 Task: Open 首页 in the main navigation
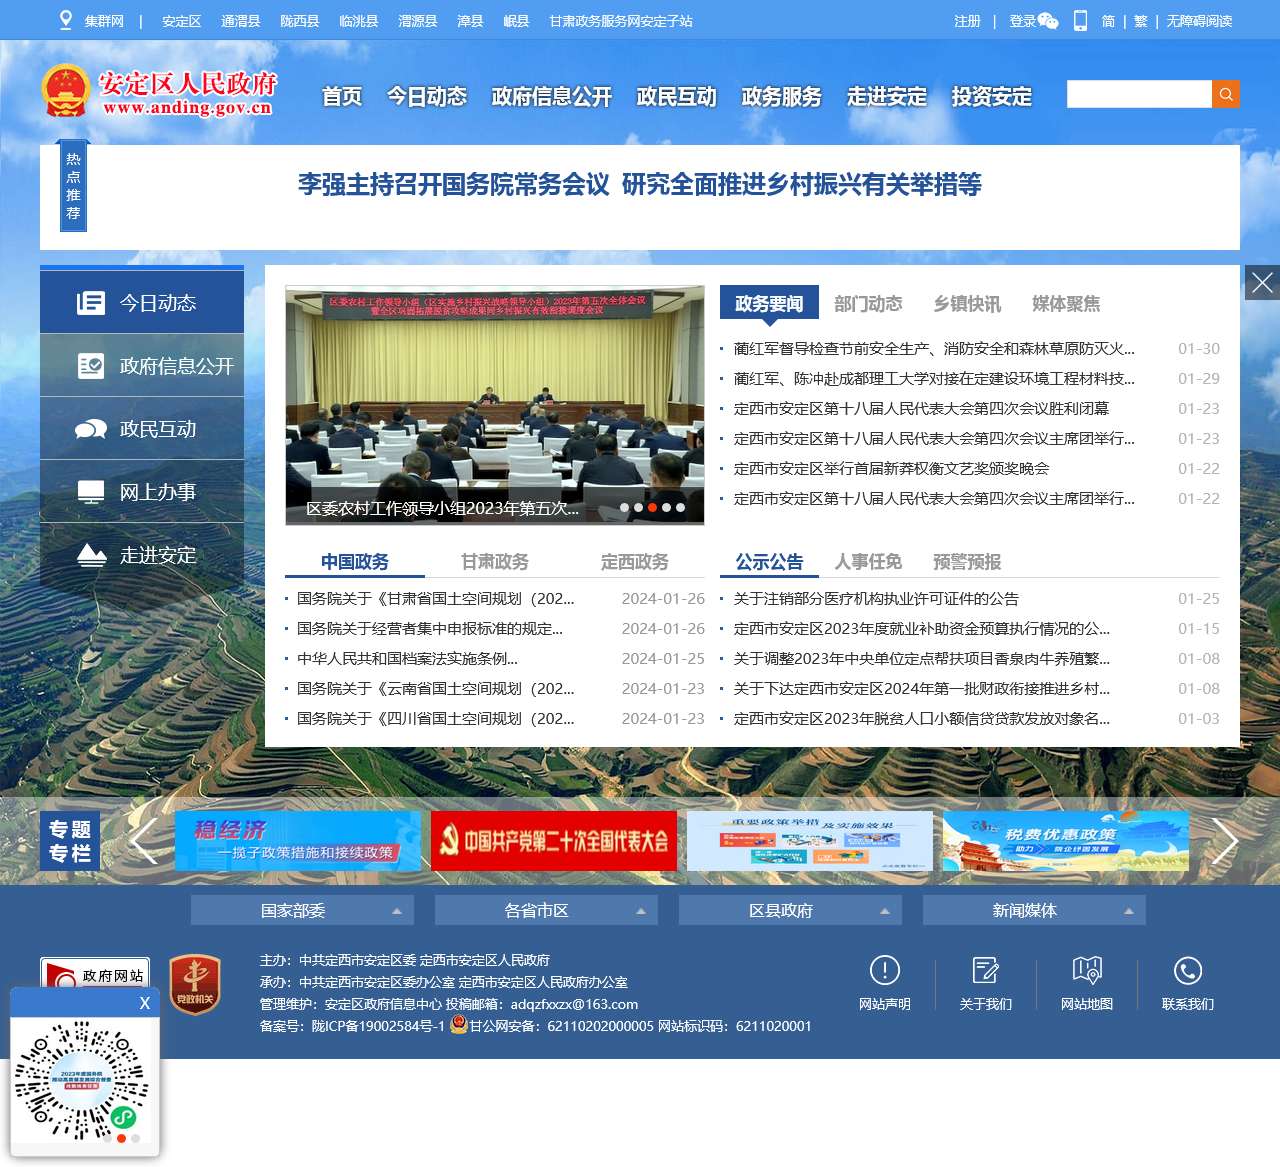pyautogui.click(x=342, y=96)
